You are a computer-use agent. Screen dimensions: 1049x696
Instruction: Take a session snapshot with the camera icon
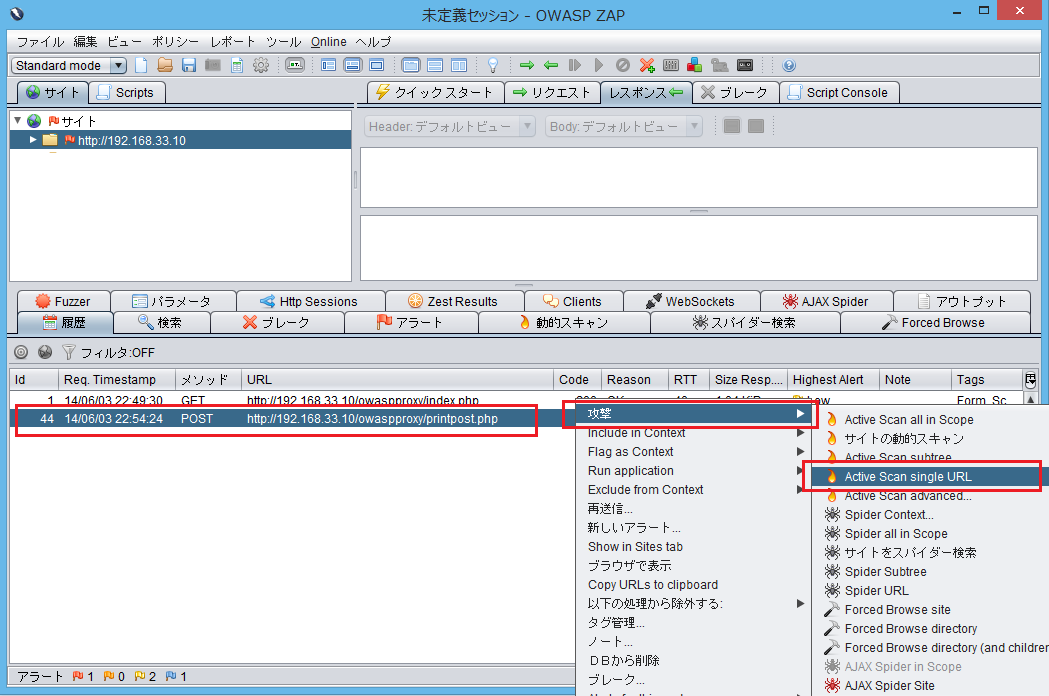pyautogui.click(x=213, y=65)
